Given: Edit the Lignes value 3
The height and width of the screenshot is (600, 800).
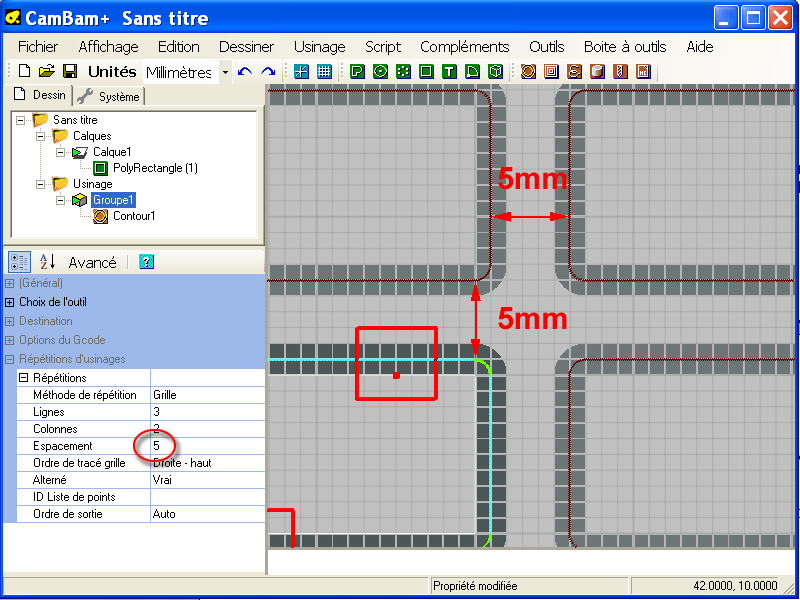Looking at the screenshot, I should pyautogui.click(x=208, y=412).
